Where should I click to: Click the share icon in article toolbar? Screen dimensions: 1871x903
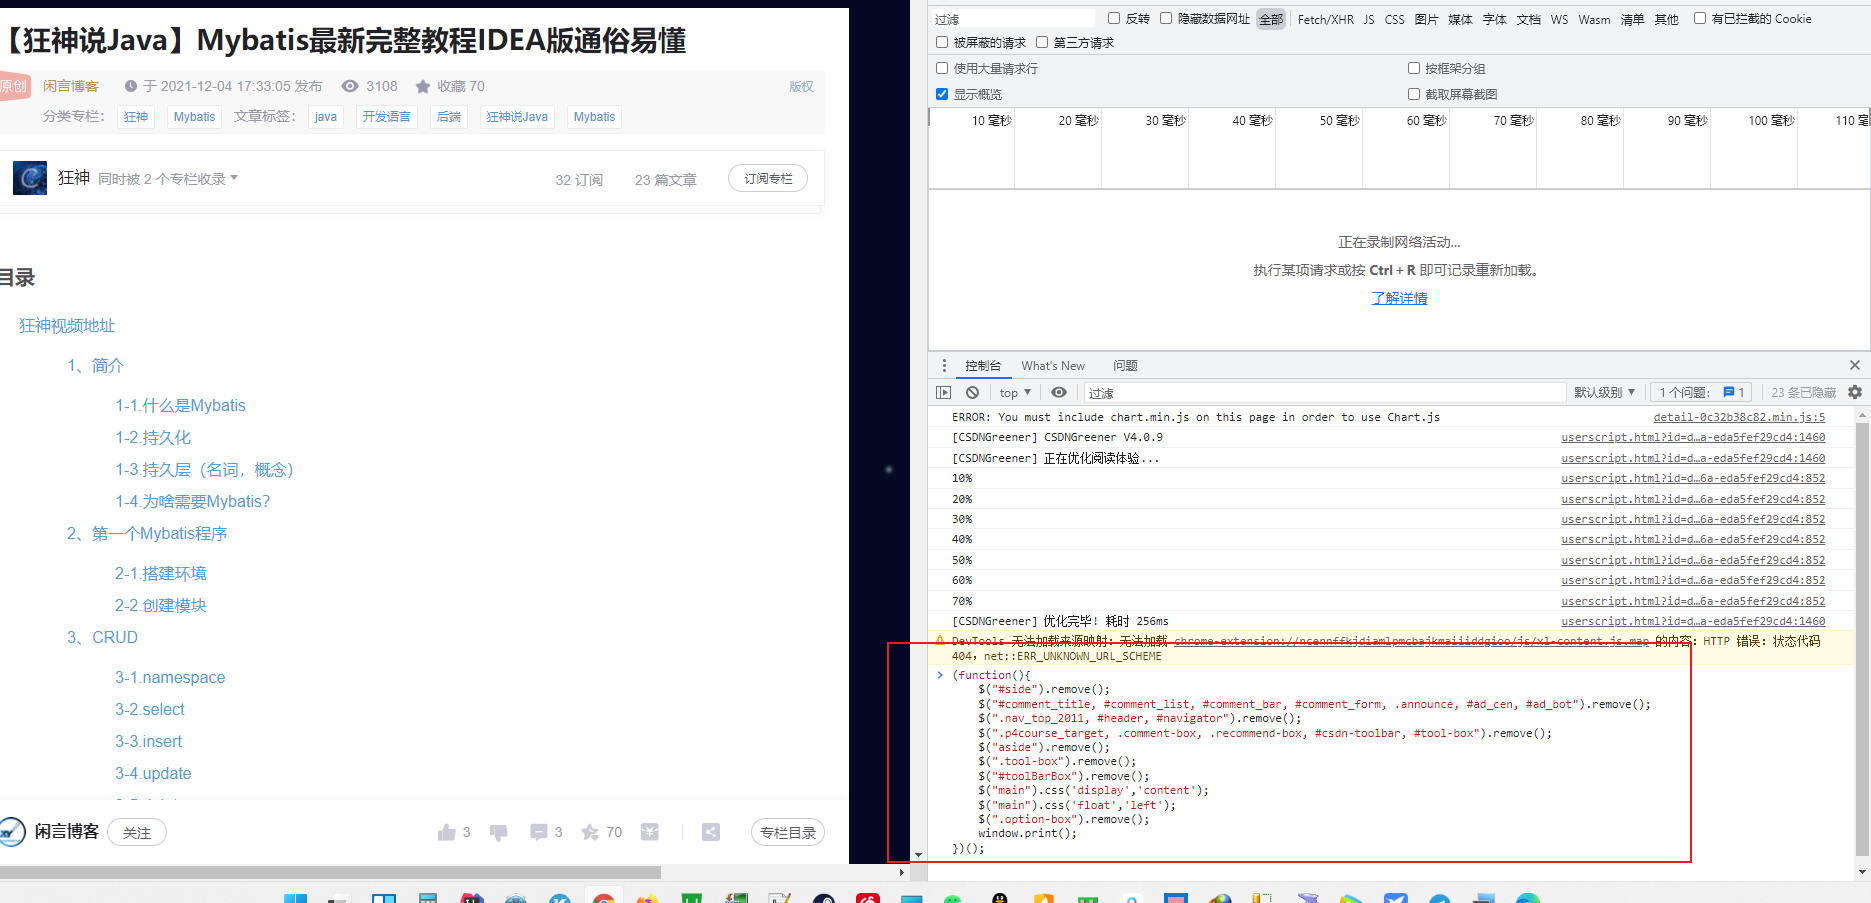tap(711, 832)
